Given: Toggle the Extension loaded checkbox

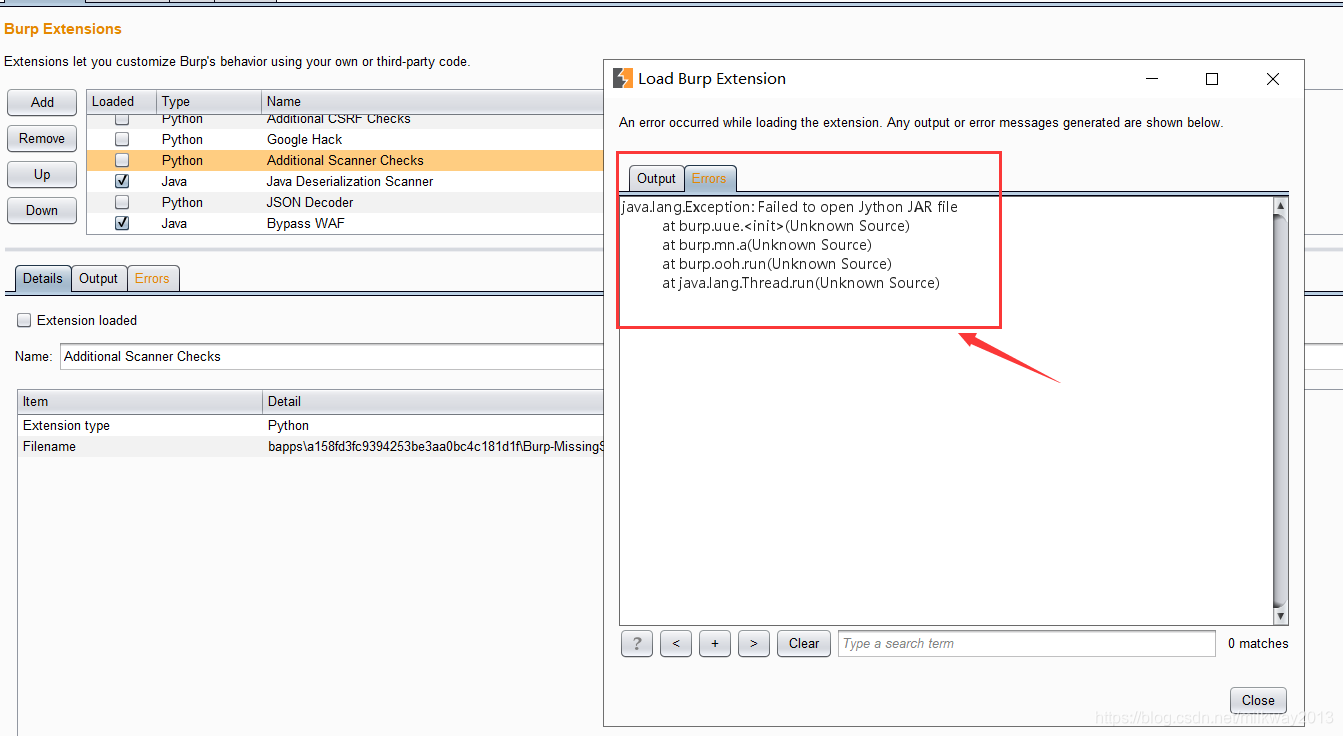Looking at the screenshot, I should pos(23,320).
